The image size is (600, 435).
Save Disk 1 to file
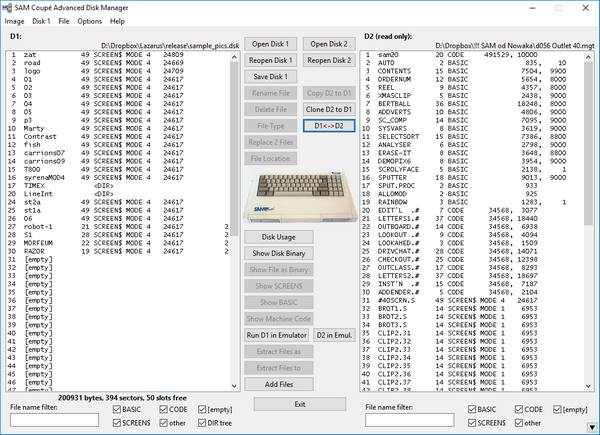(271, 77)
